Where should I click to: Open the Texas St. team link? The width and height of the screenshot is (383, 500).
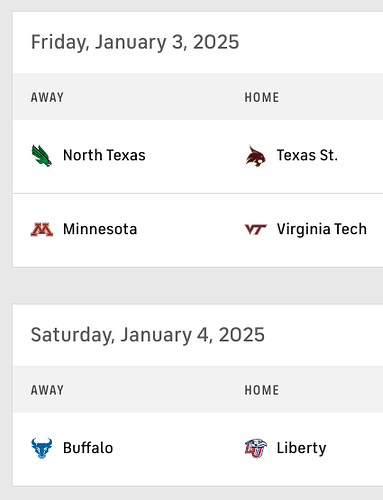[307, 155]
